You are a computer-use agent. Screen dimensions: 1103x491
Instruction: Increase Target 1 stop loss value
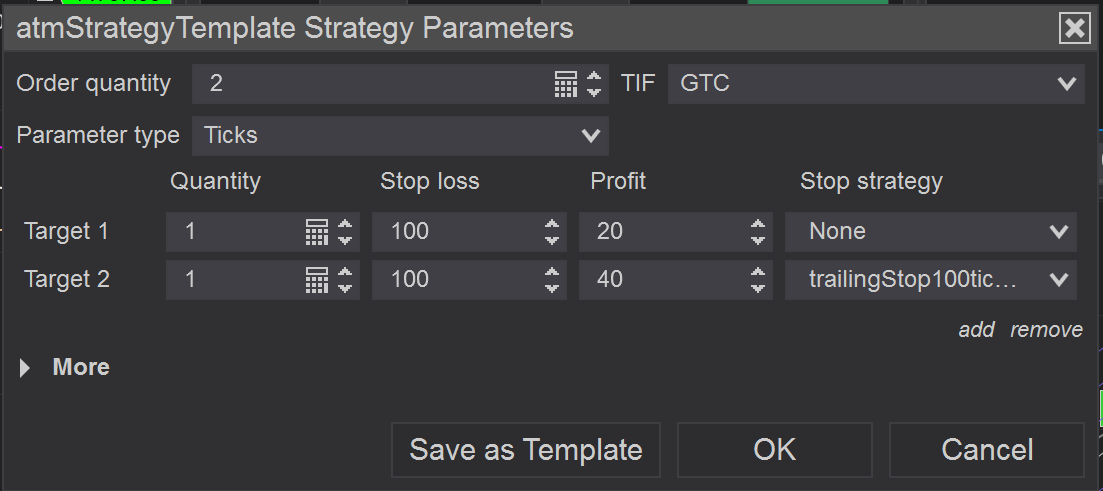click(x=552, y=224)
